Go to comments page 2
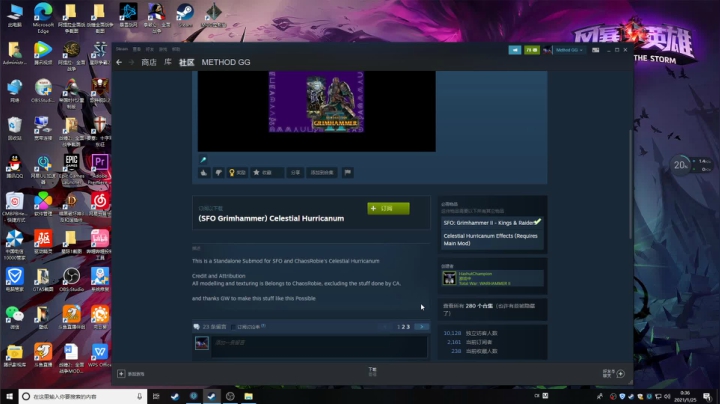The image size is (720, 404). pyautogui.click(x=403, y=327)
